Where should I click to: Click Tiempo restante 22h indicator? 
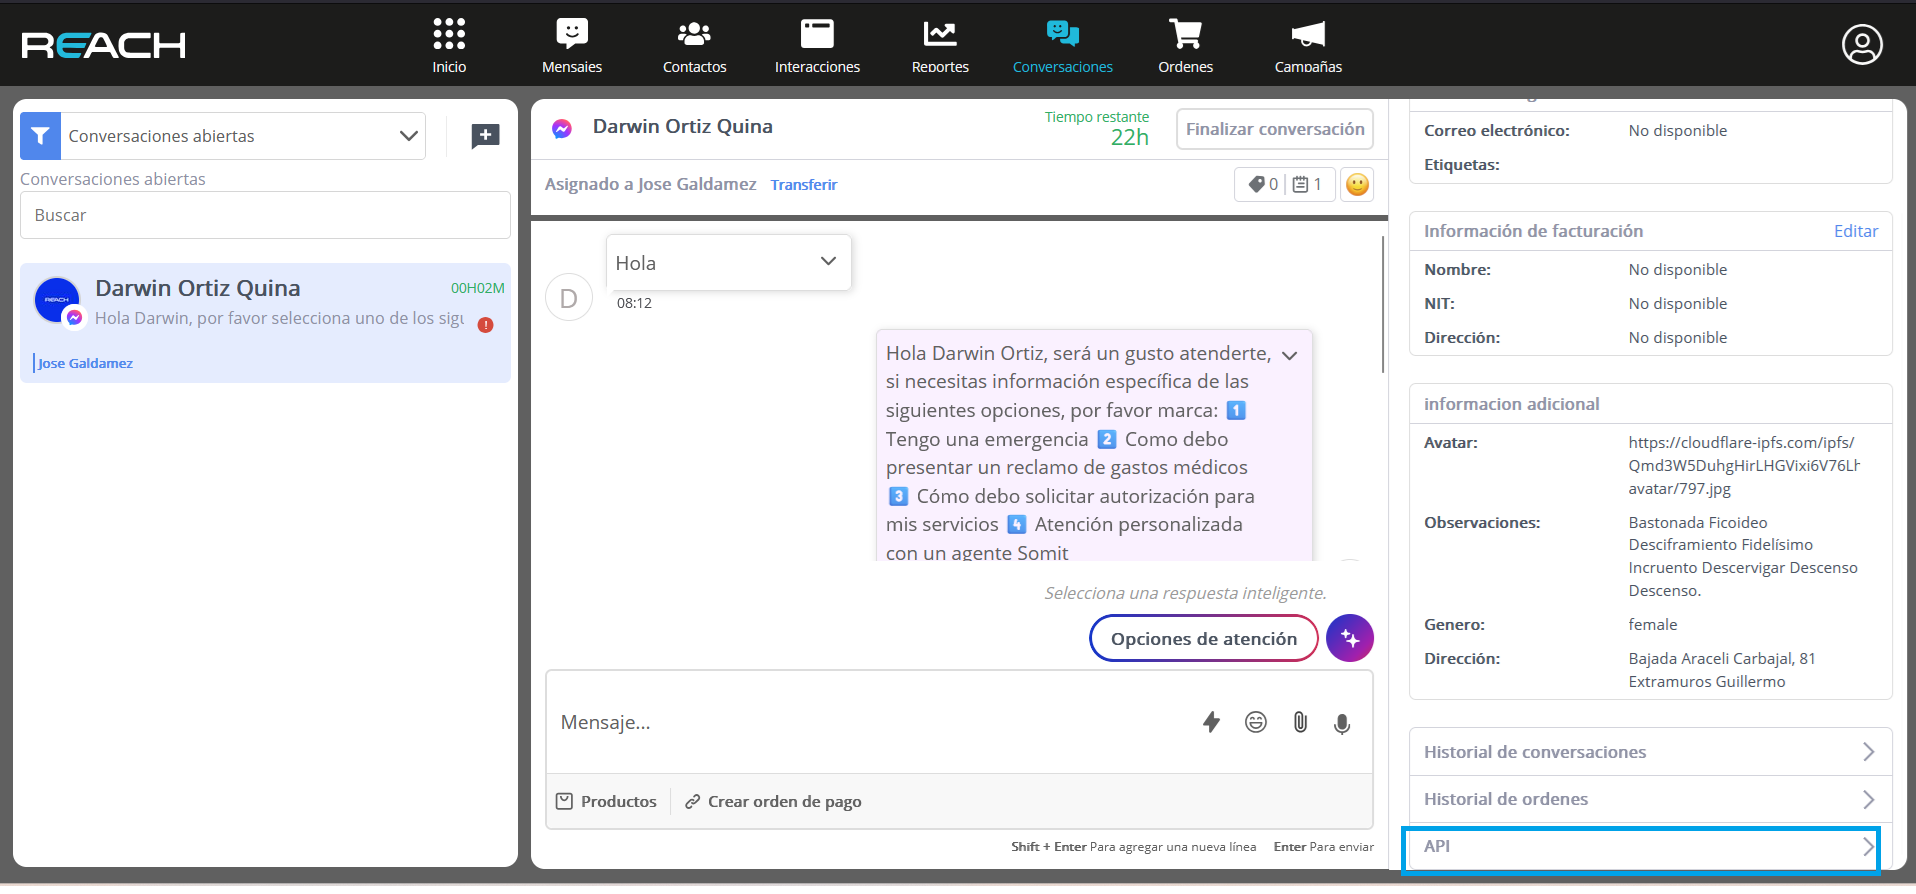[x=1097, y=129]
